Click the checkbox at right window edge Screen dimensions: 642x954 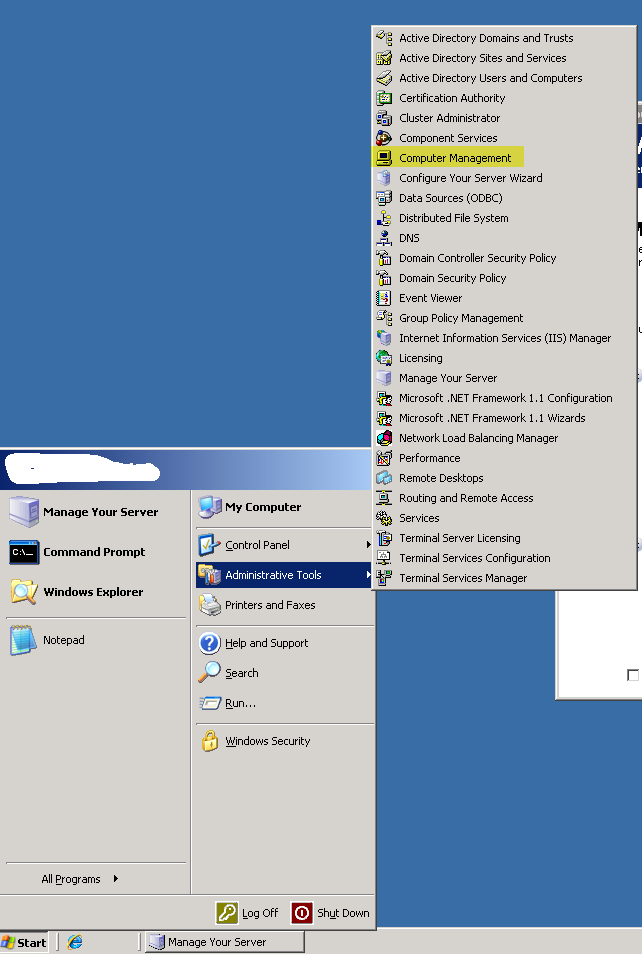[x=633, y=675]
